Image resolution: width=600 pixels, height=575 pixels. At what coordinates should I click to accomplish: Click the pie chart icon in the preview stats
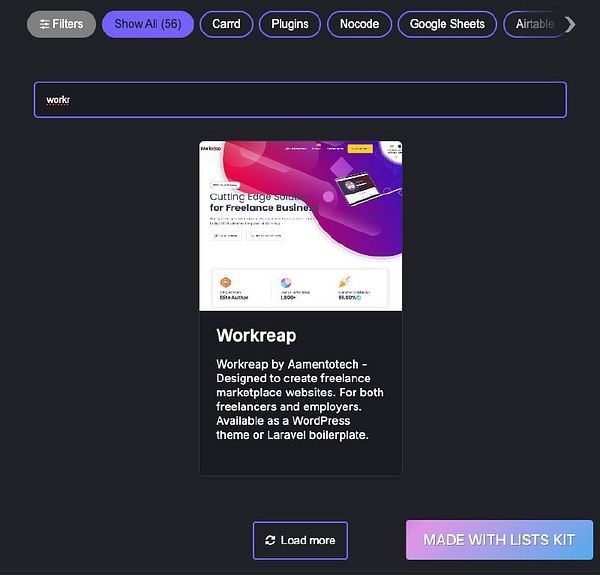coord(286,283)
